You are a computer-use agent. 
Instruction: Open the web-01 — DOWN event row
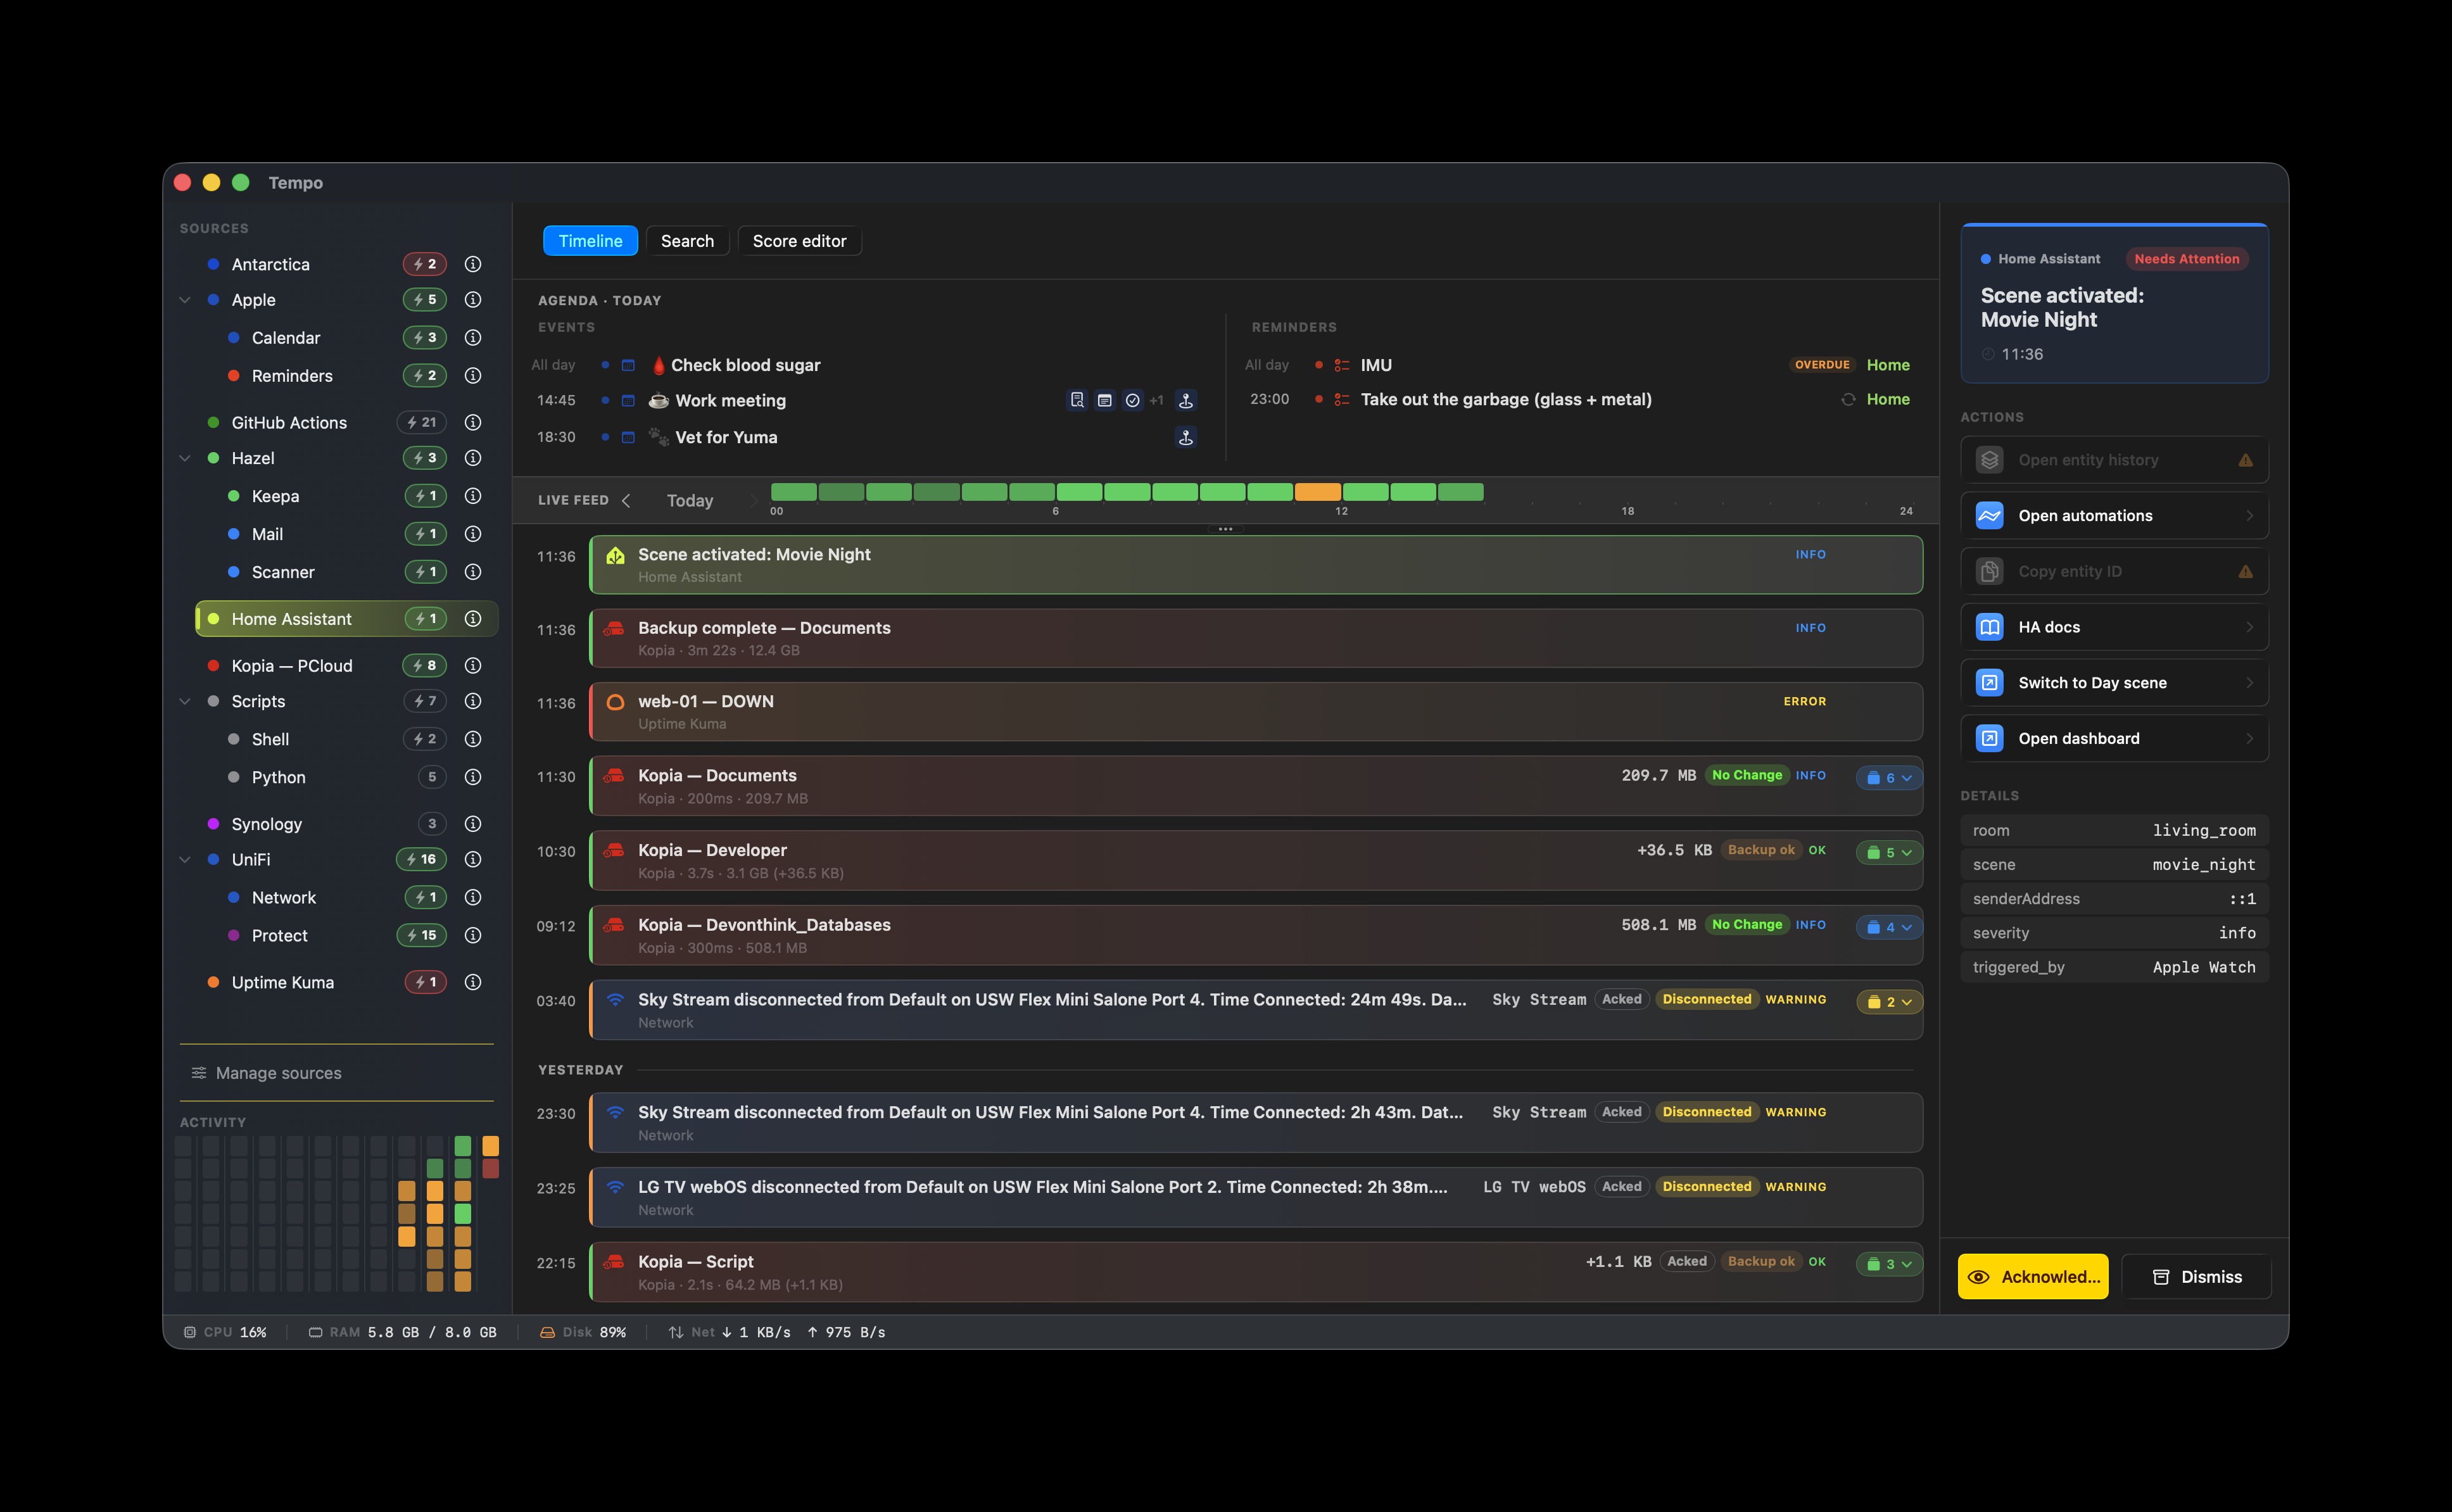[x=1256, y=712]
